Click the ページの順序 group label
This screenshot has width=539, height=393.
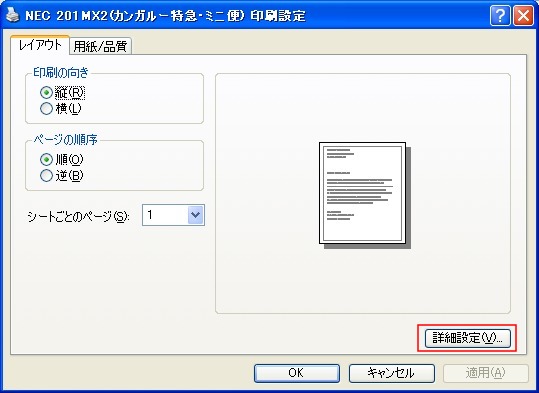pos(65,140)
